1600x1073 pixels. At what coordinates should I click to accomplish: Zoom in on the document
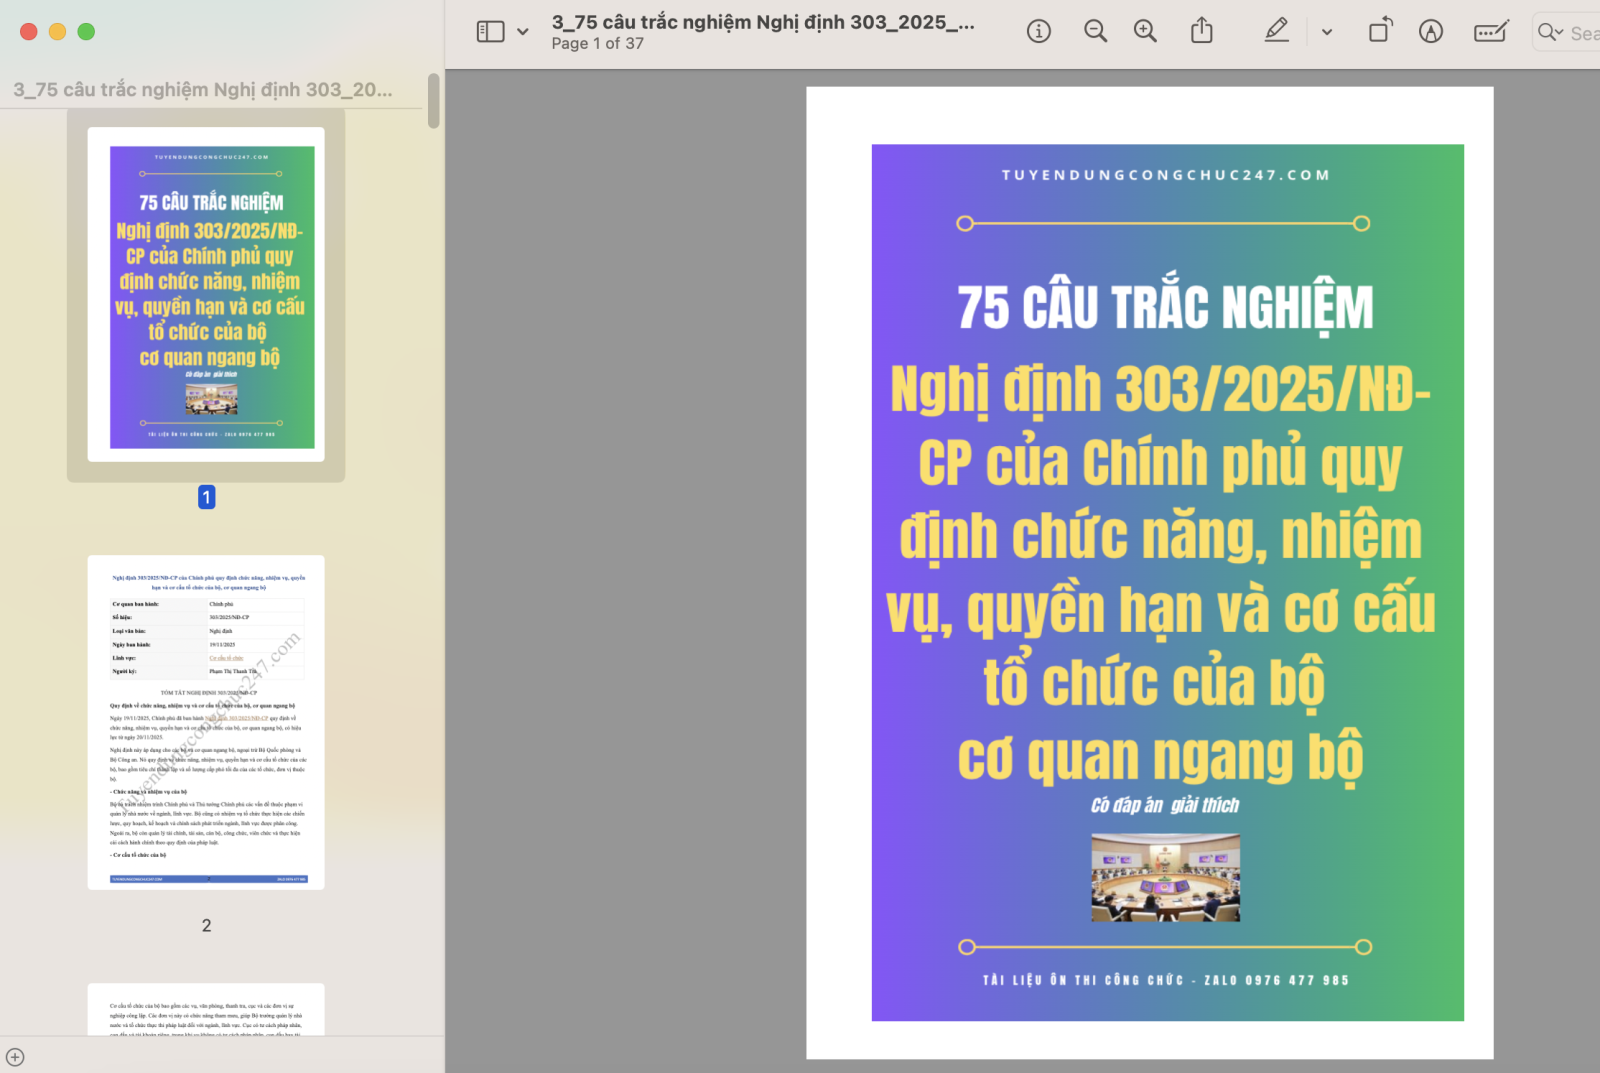pyautogui.click(x=1145, y=32)
